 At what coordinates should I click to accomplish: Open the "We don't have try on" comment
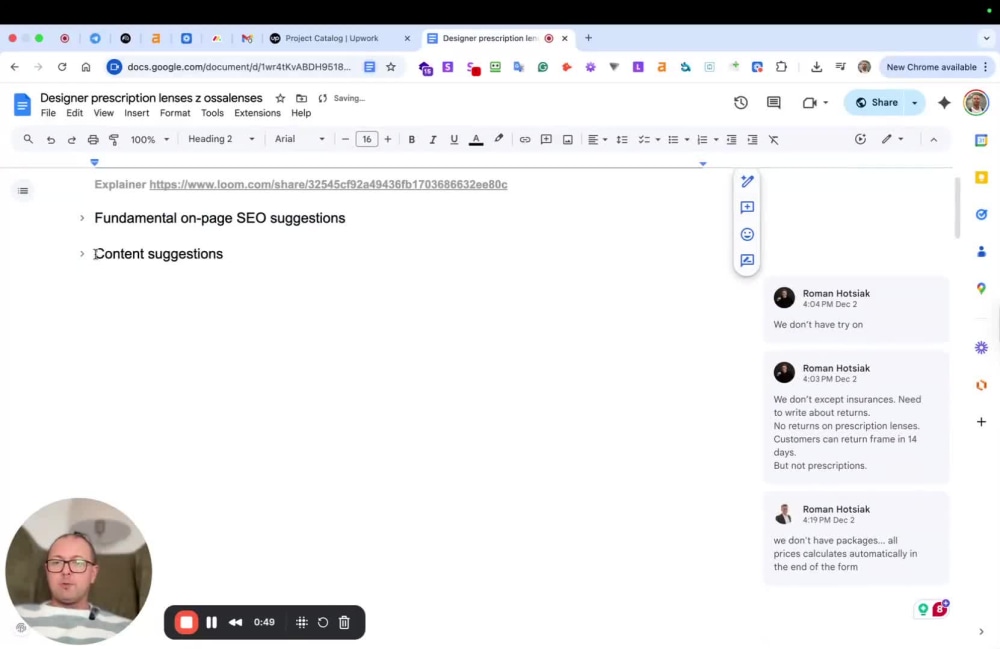pos(856,309)
